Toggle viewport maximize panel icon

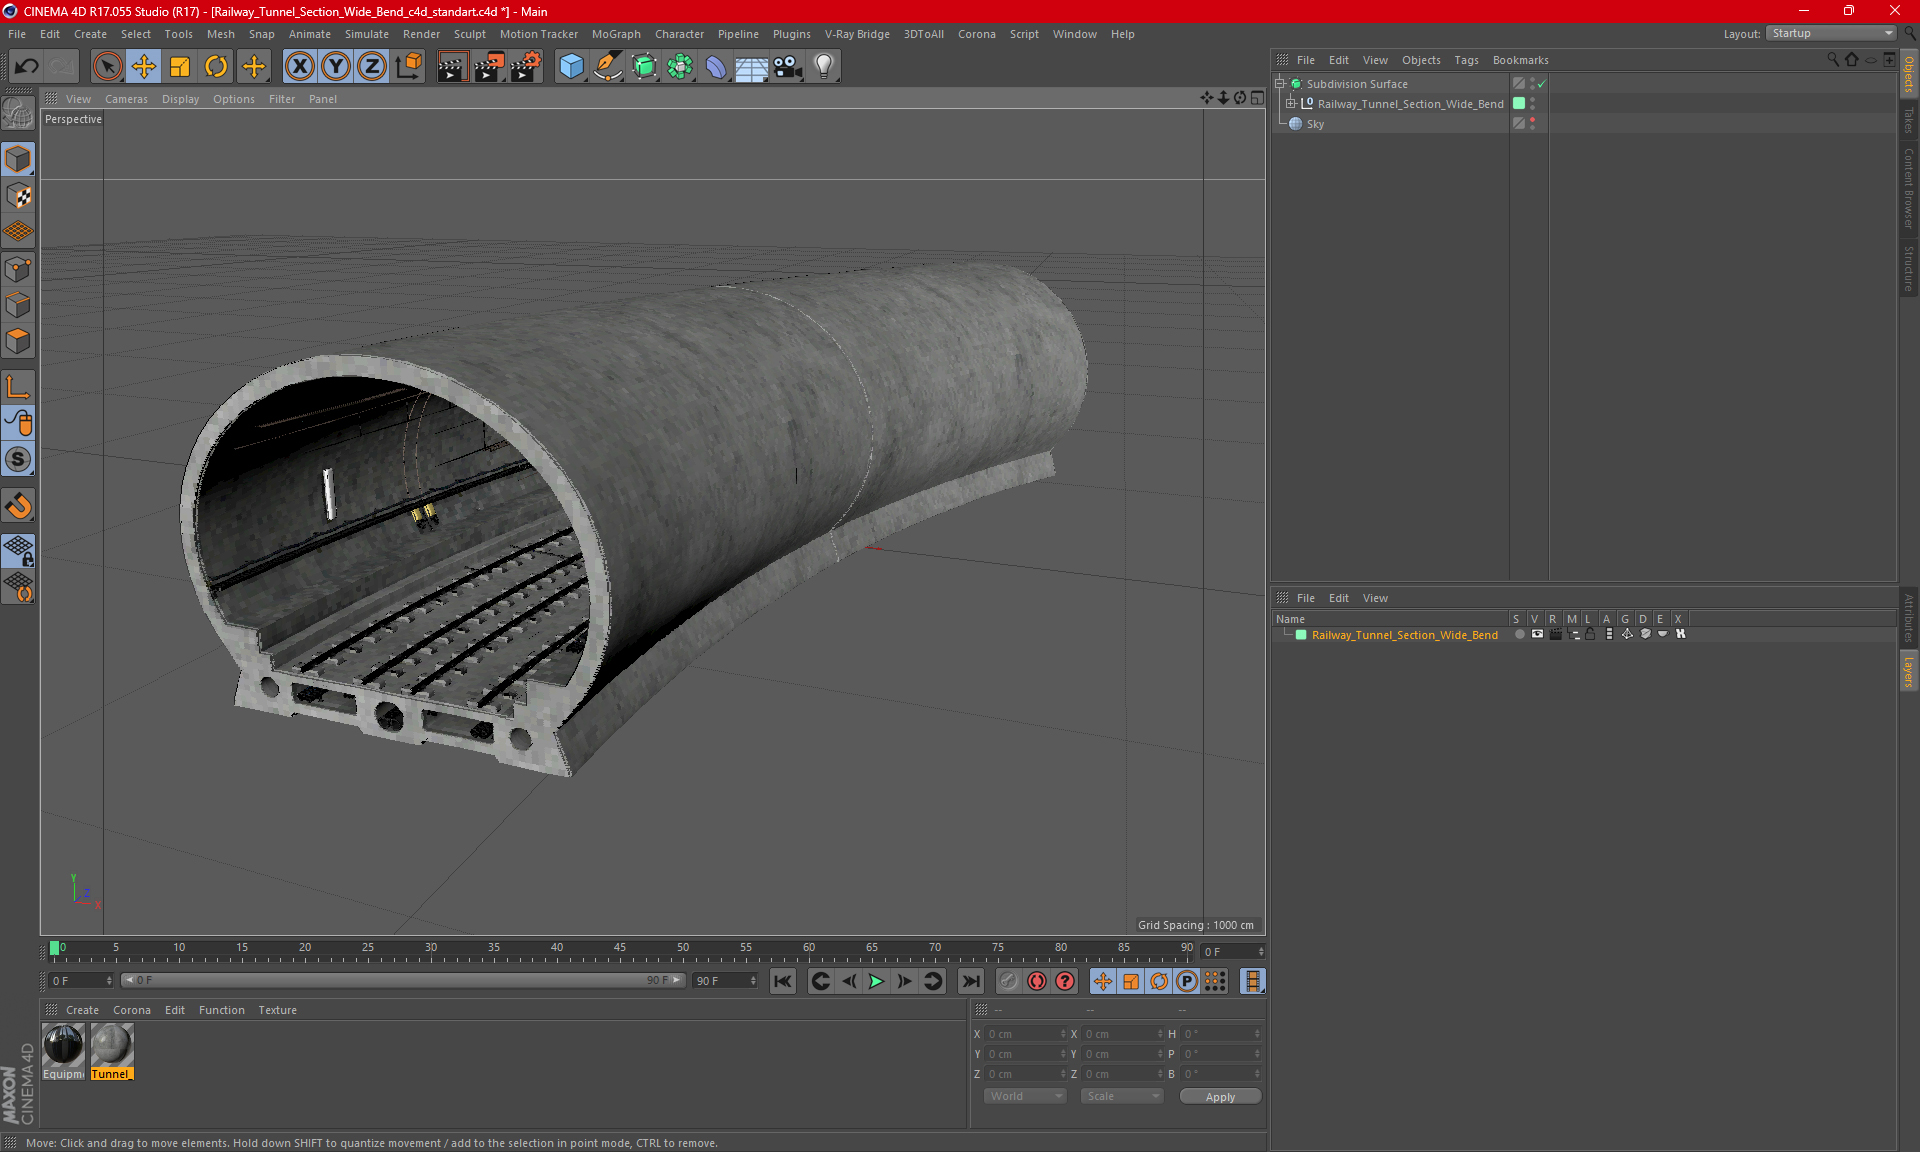1257,98
